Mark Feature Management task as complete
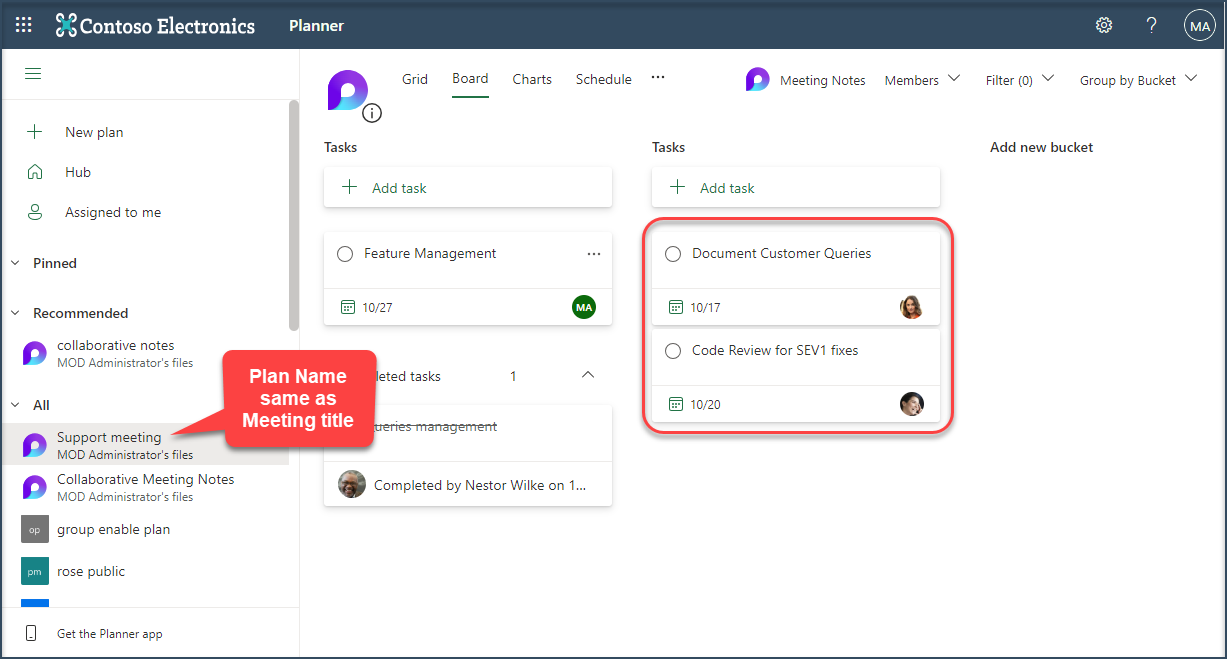The height and width of the screenshot is (659, 1227). (x=345, y=254)
